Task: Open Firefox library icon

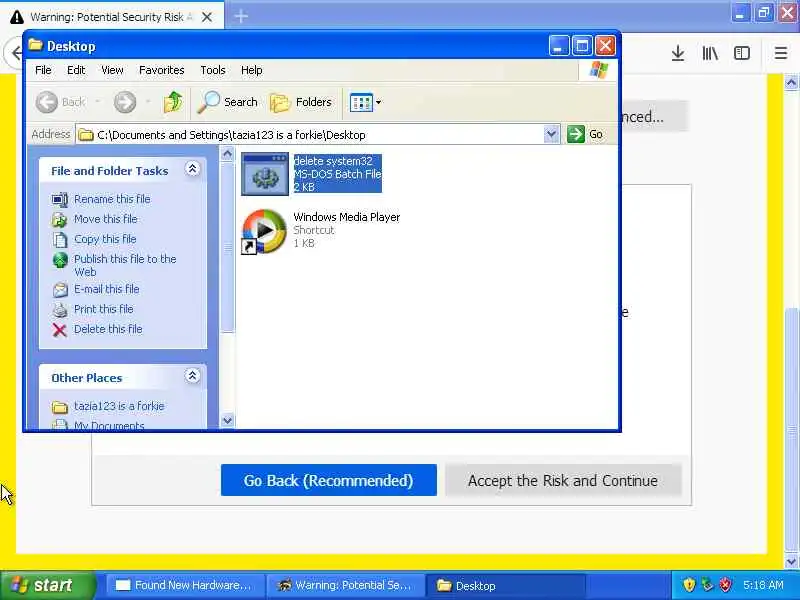Action: click(710, 53)
